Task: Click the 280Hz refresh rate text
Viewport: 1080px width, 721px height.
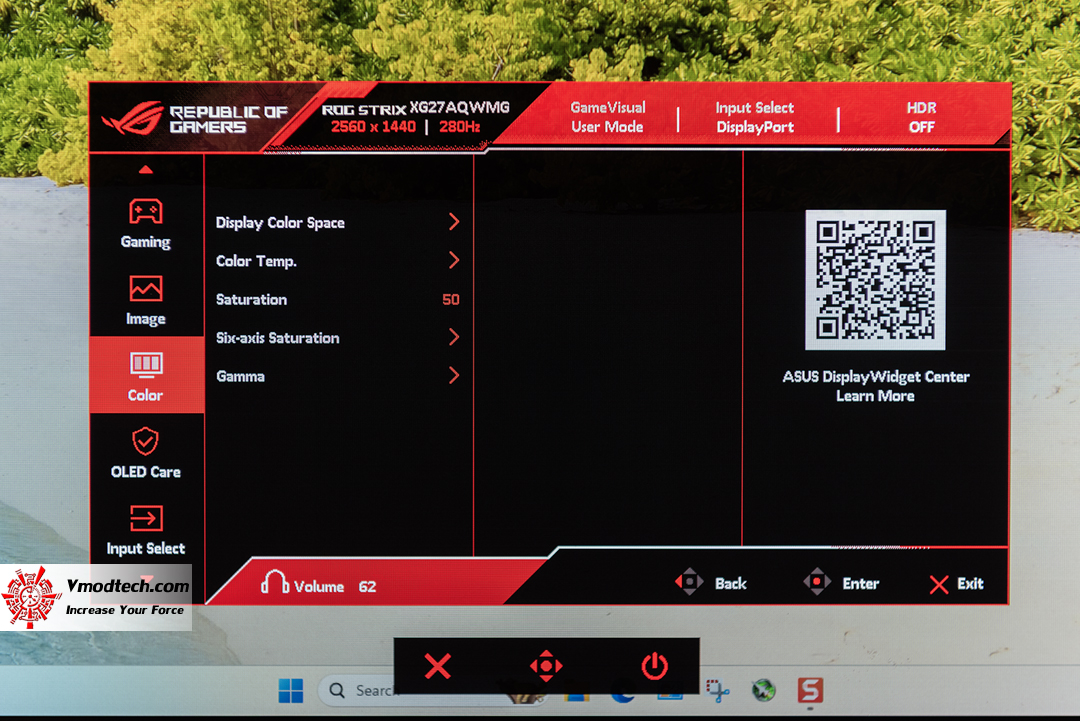Action: coord(460,127)
